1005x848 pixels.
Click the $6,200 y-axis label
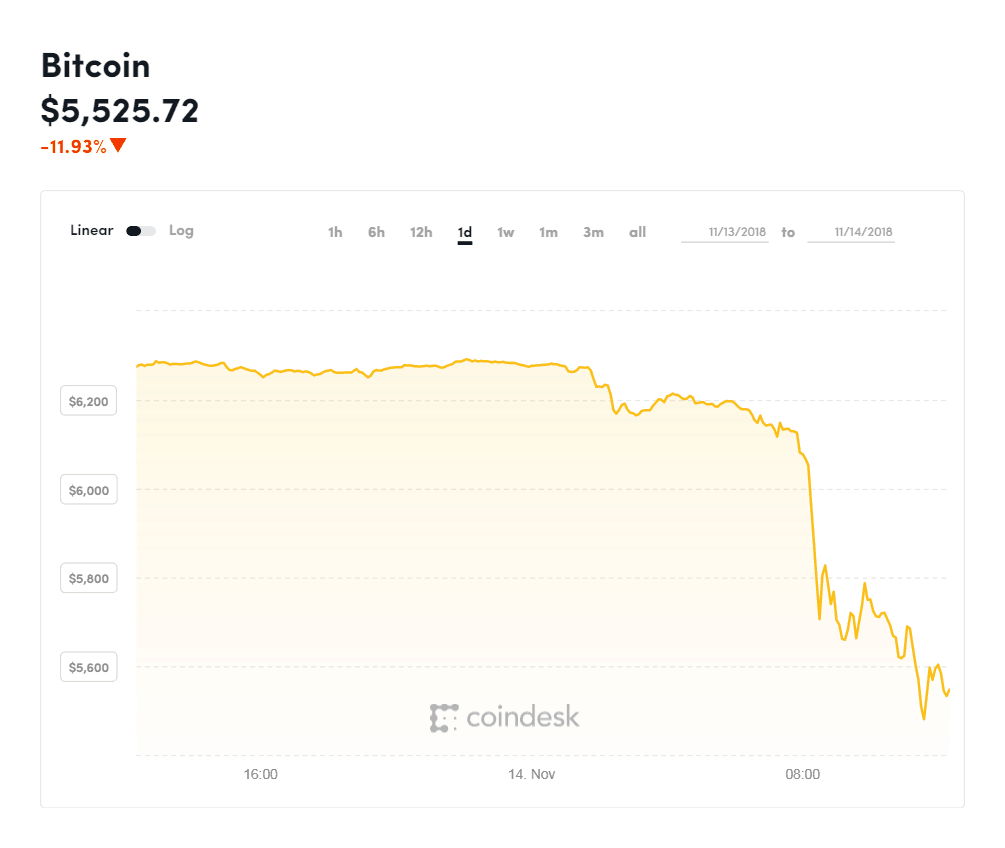[89, 401]
